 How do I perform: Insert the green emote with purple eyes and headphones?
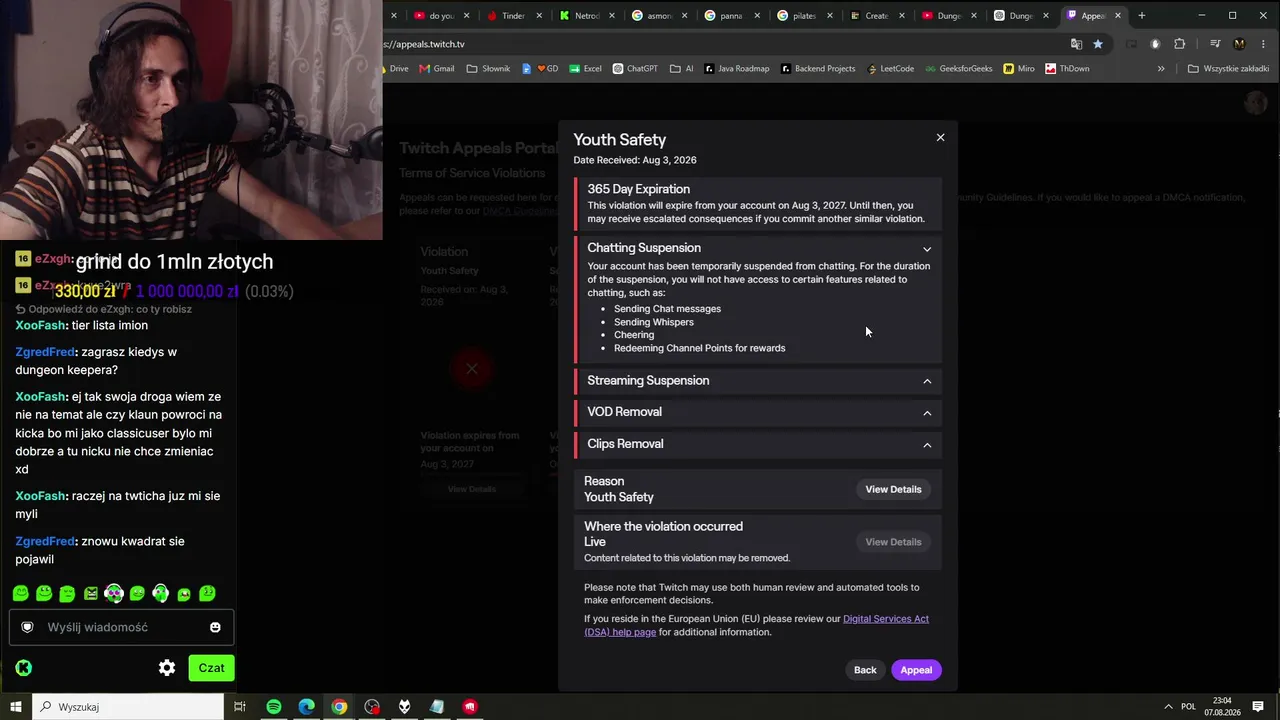(x=114, y=594)
